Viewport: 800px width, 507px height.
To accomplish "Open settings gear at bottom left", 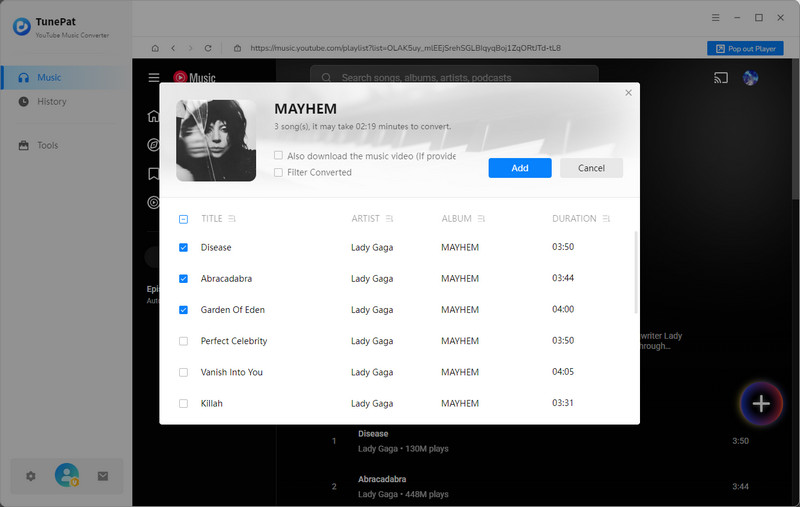I will [31, 476].
